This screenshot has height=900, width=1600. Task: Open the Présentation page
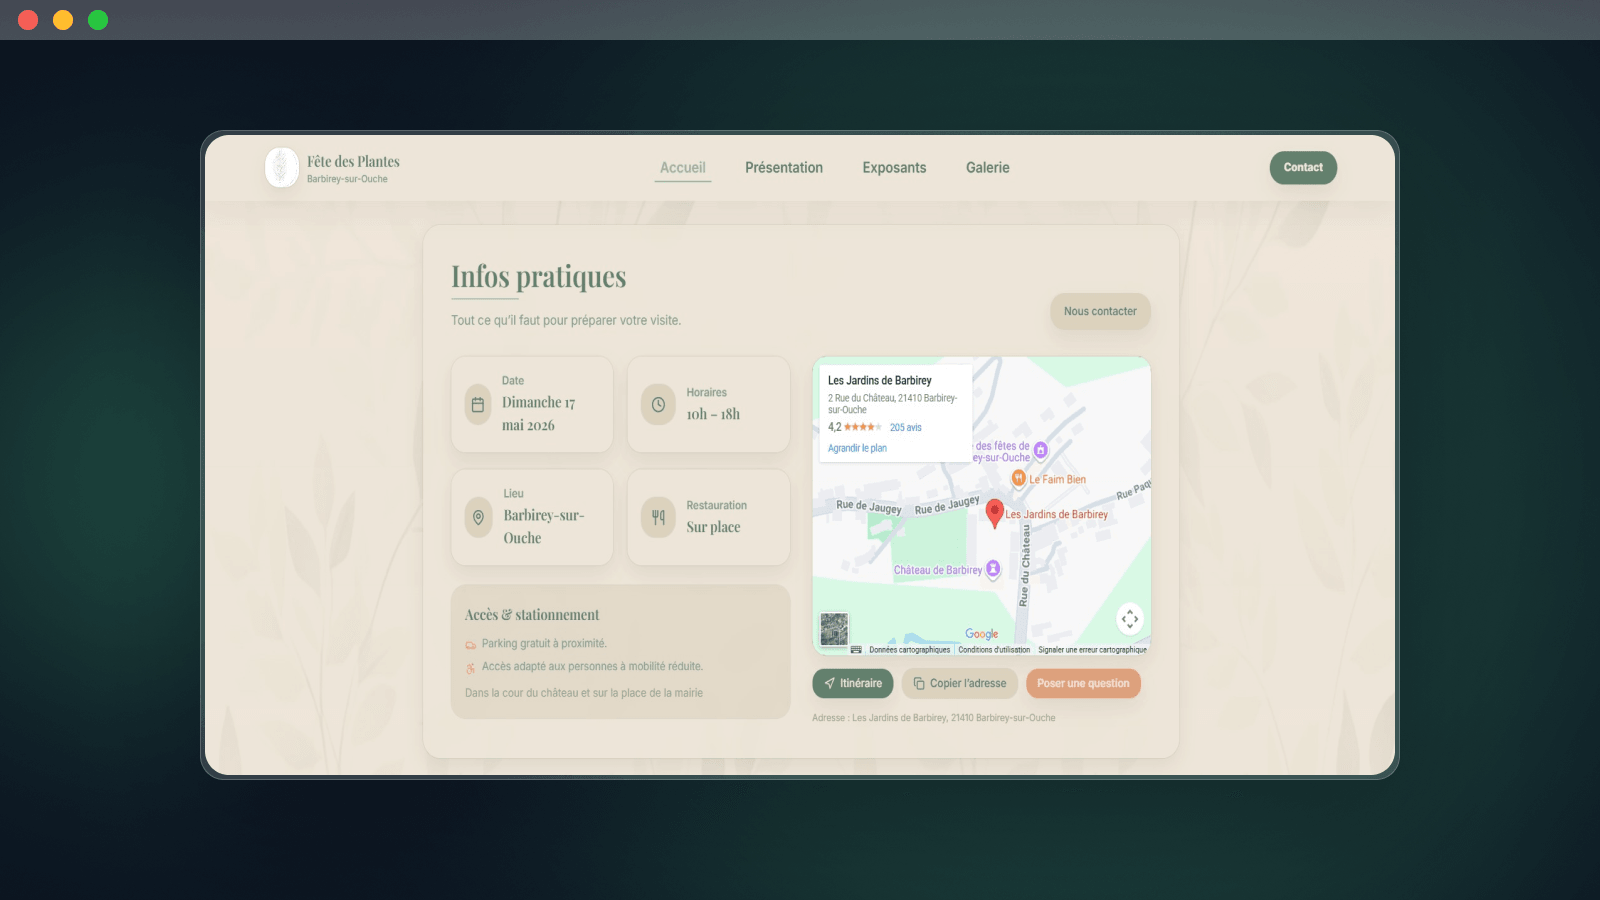click(x=784, y=168)
